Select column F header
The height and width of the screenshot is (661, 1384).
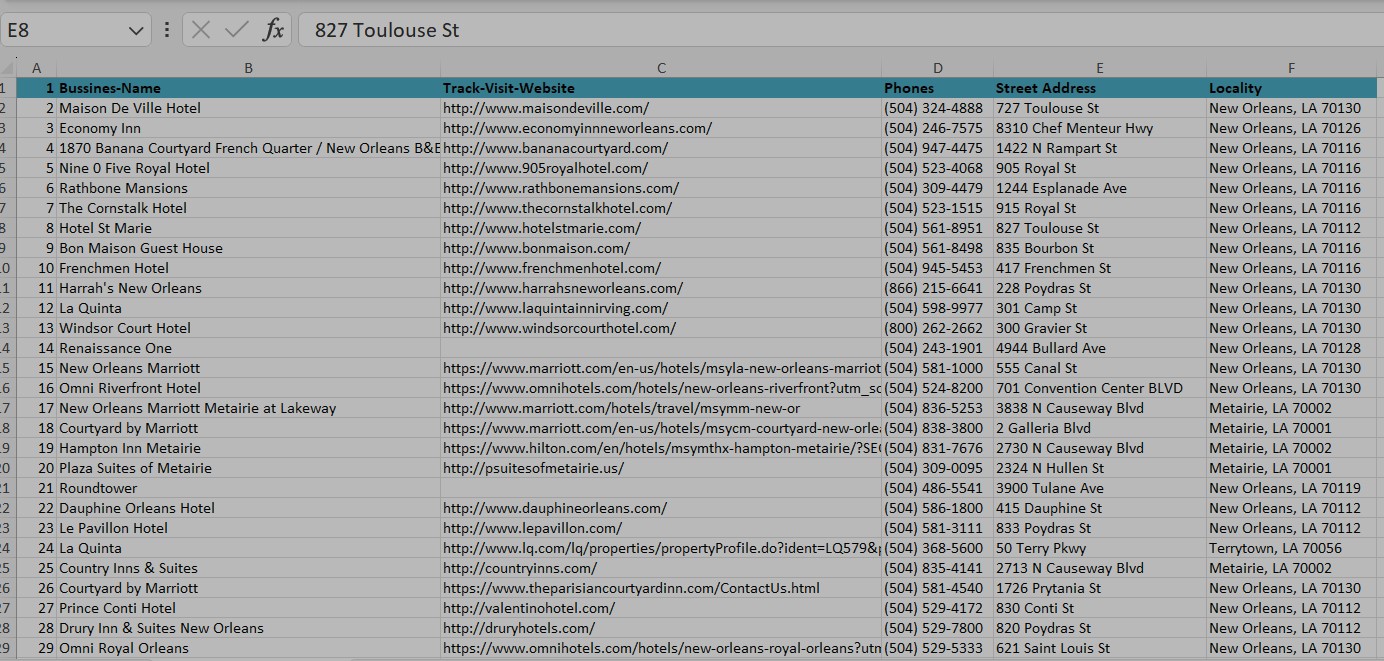[x=1292, y=68]
